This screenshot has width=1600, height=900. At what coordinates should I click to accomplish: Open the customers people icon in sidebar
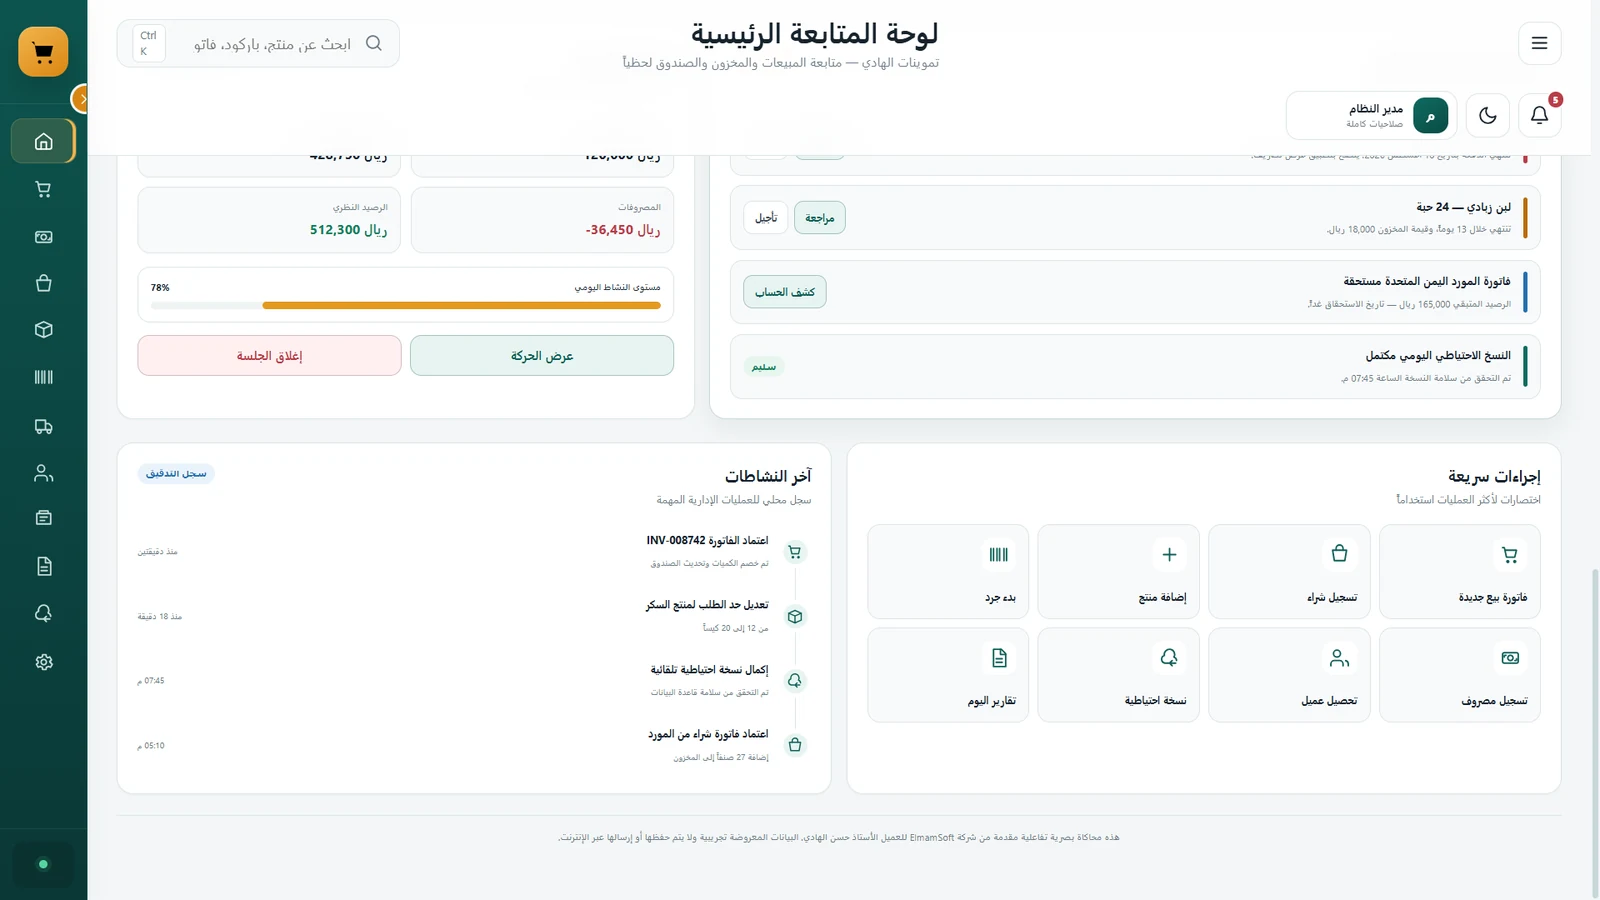[x=43, y=473]
